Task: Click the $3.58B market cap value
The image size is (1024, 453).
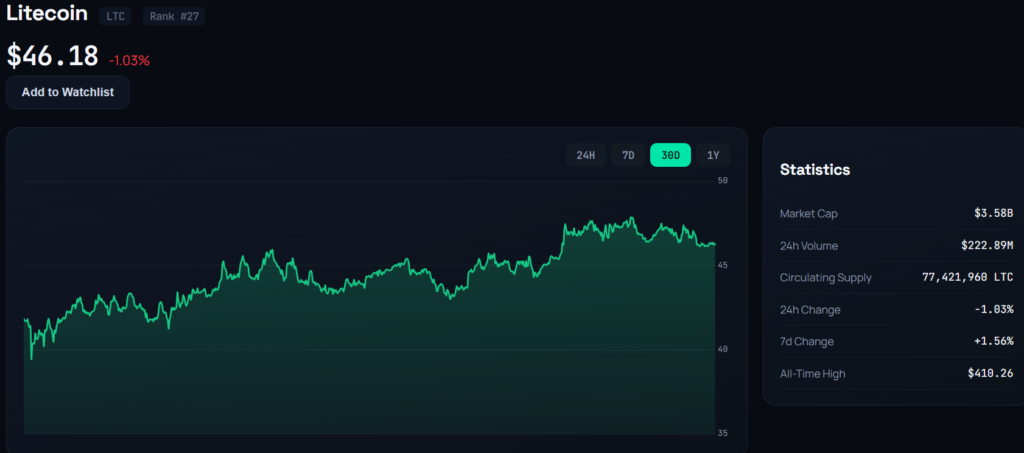Action: click(993, 213)
